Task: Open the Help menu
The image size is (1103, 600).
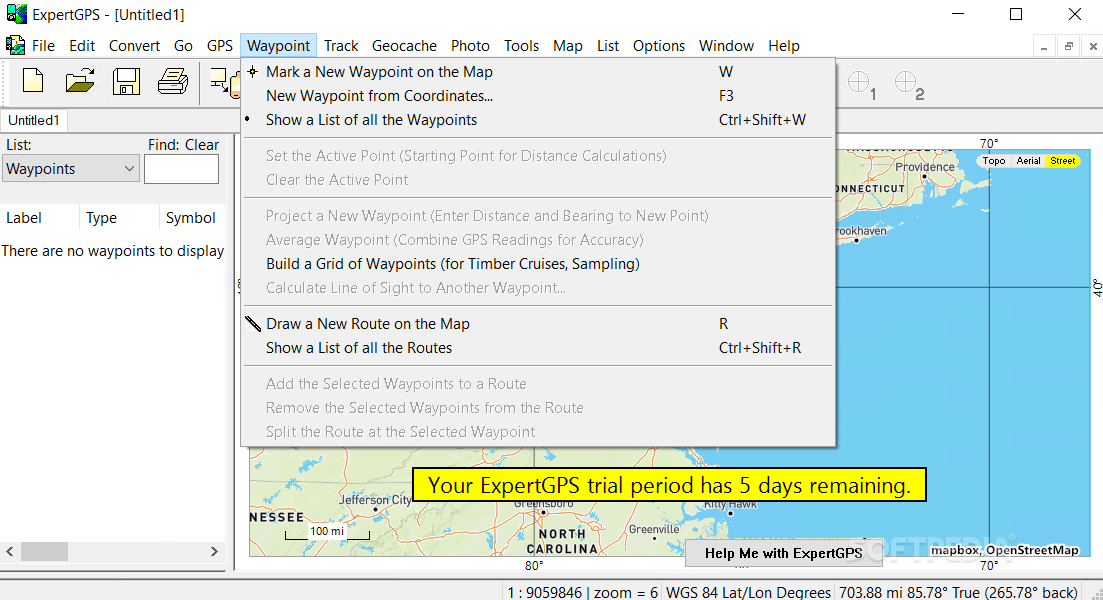Action: (784, 46)
